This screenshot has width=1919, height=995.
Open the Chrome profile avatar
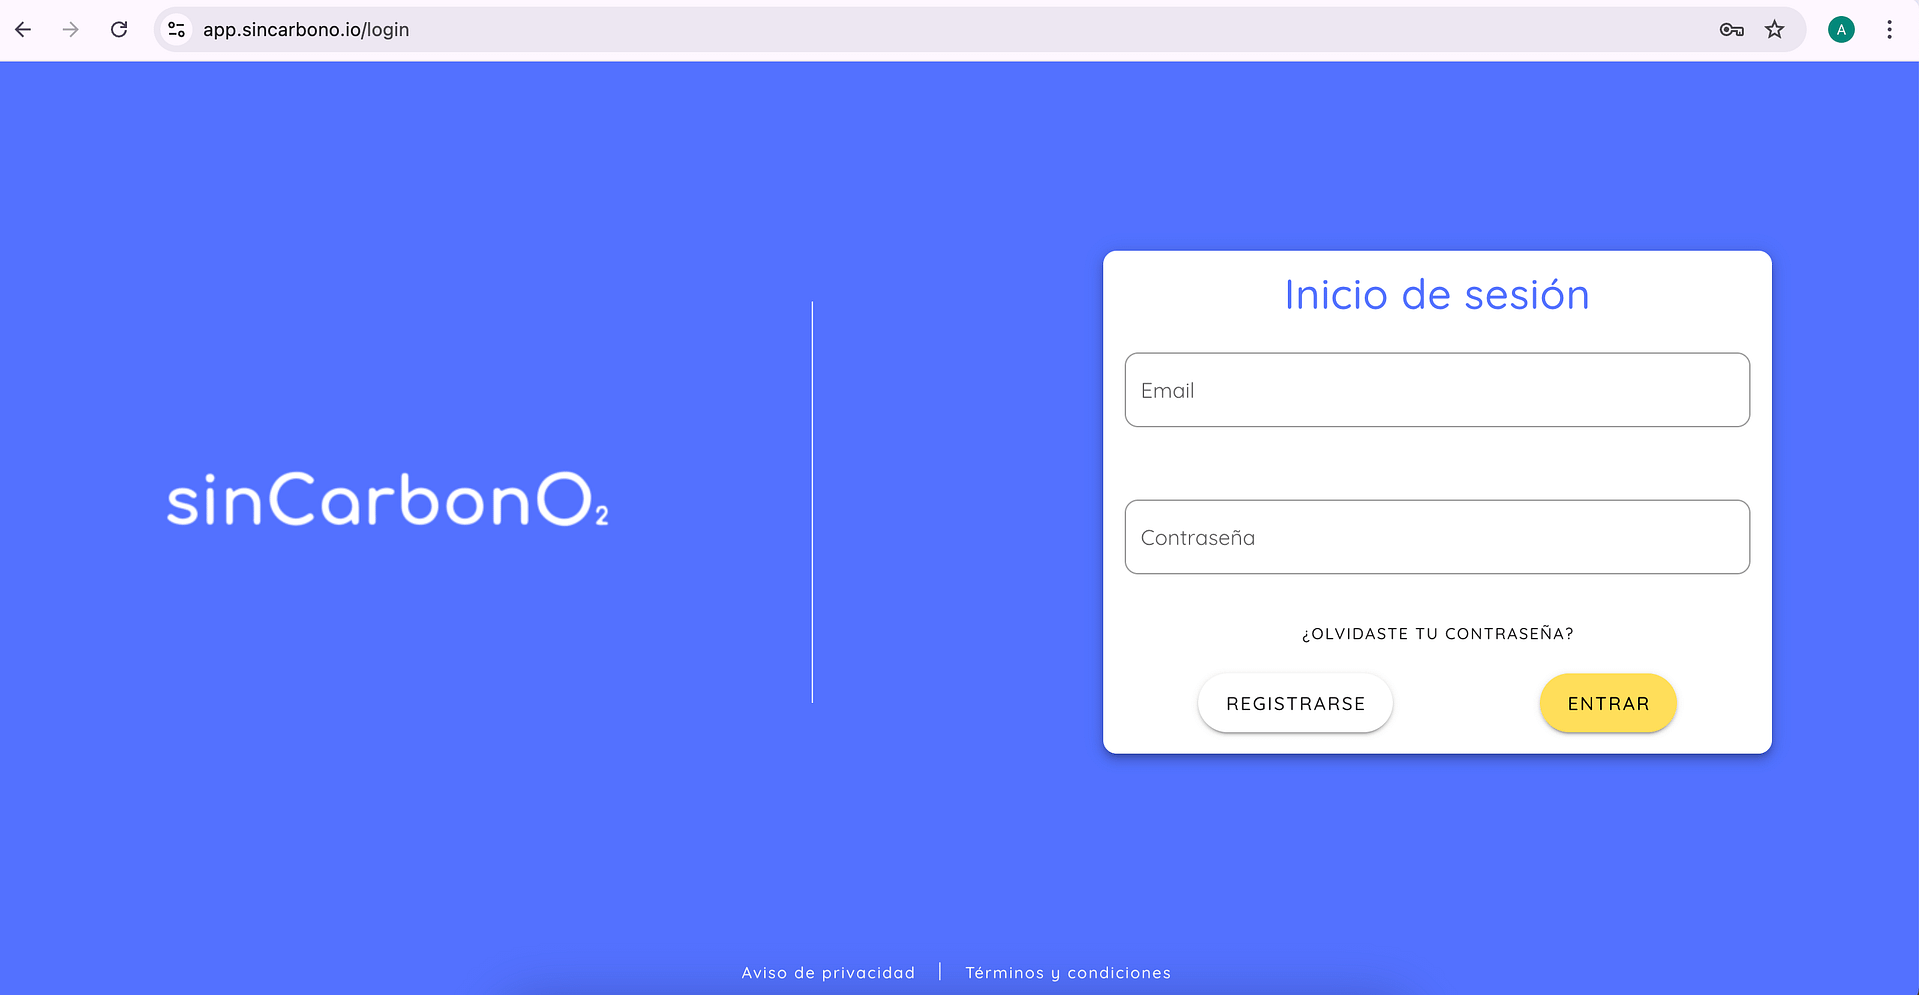tap(1841, 30)
